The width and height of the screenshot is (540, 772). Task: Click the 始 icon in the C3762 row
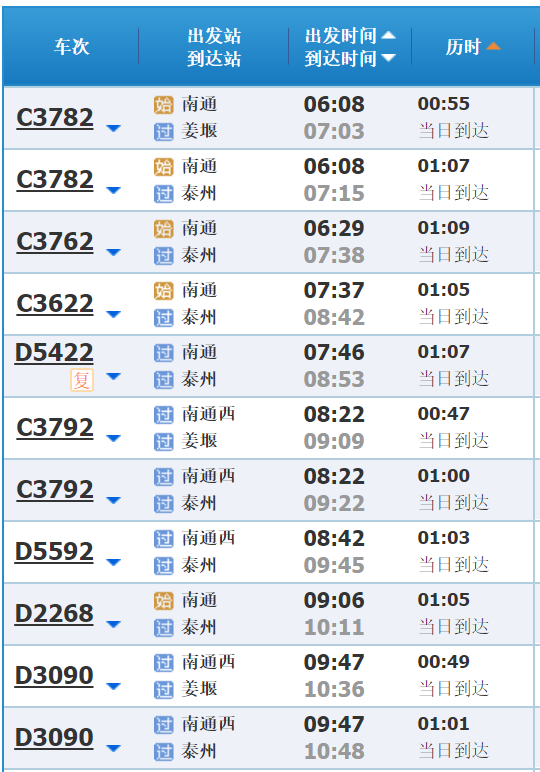point(163,229)
